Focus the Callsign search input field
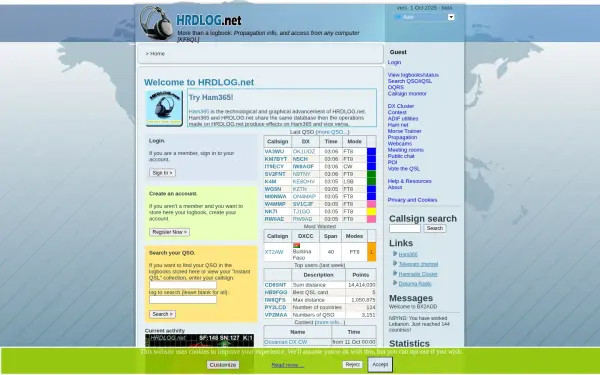This screenshot has height=375, width=600. click(405, 228)
